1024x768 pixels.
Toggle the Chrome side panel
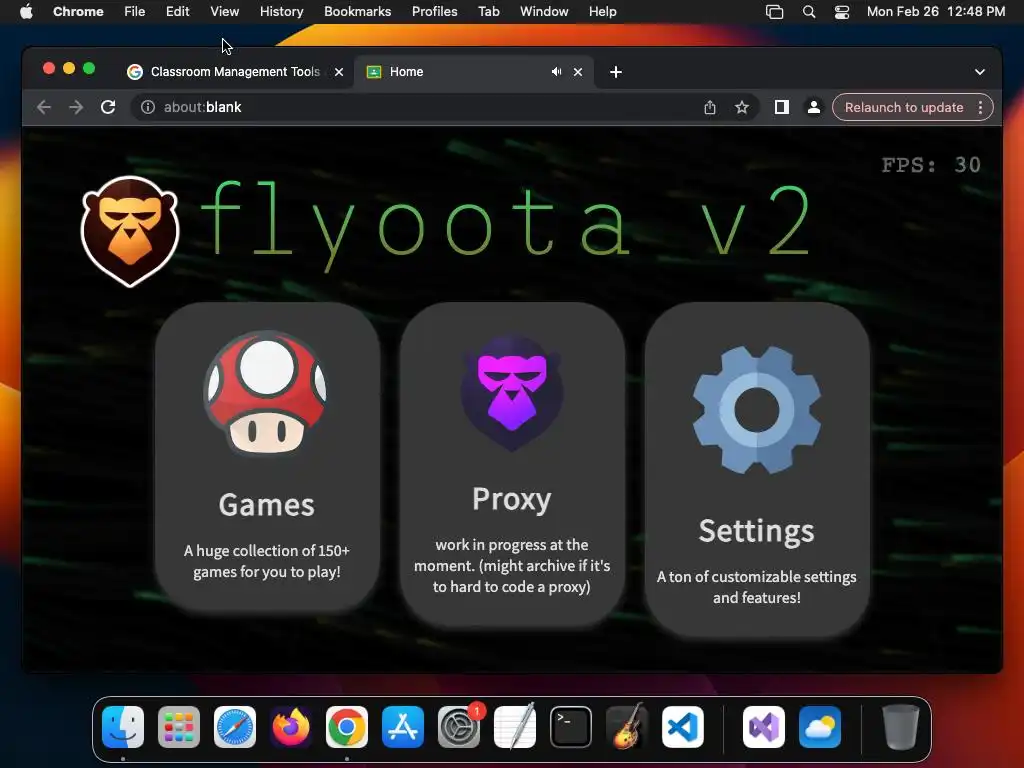pos(782,107)
